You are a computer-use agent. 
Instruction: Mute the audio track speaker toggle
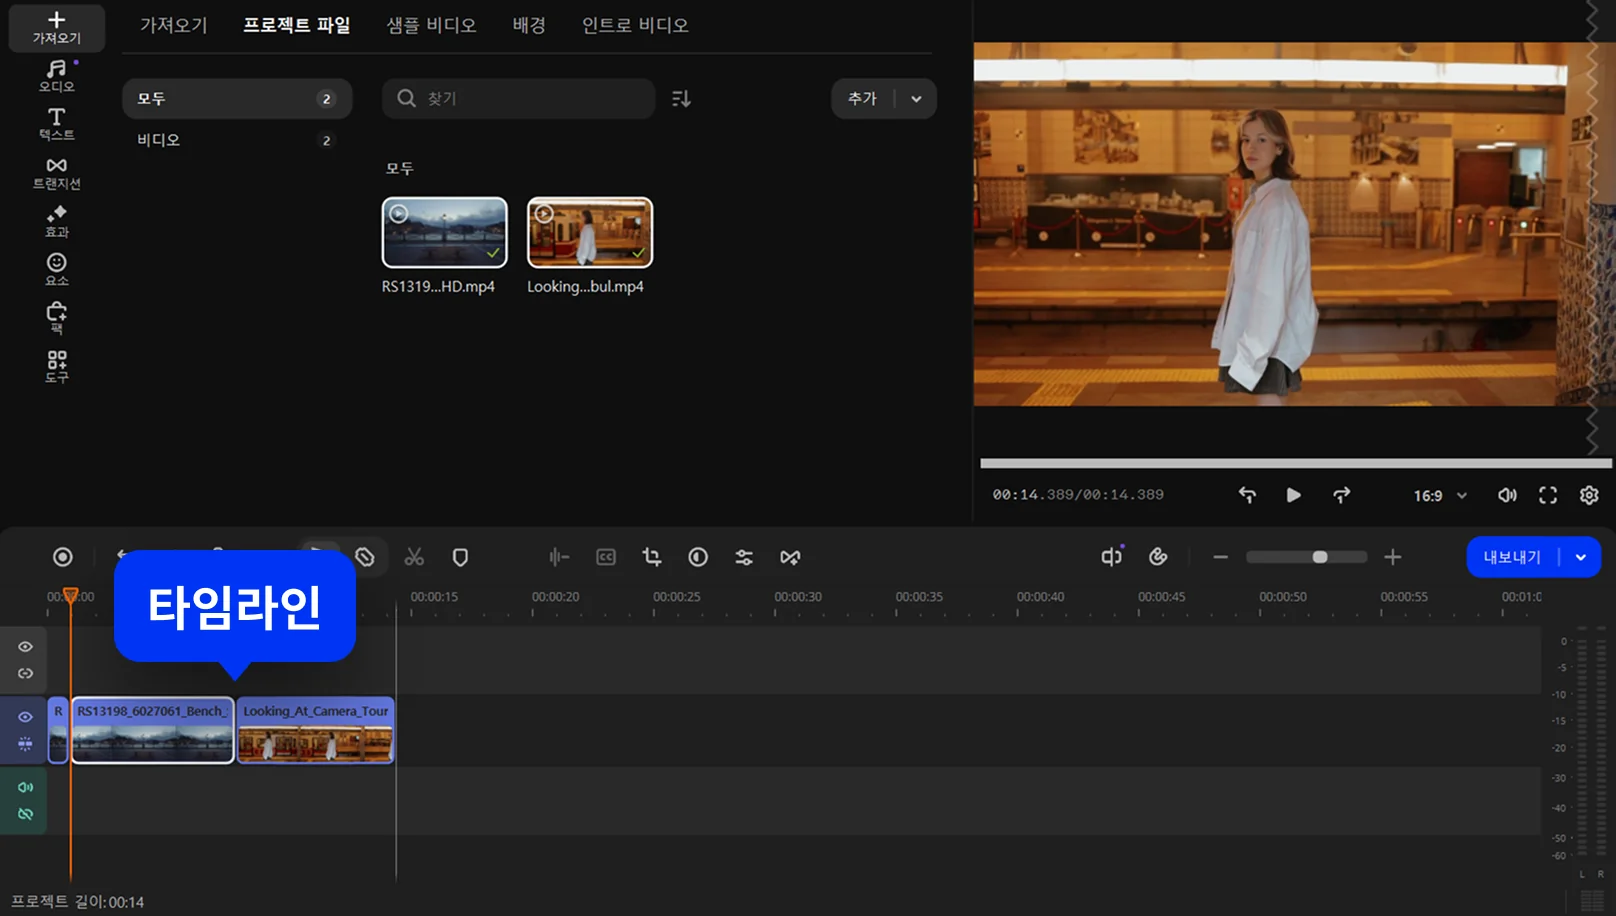(25, 787)
